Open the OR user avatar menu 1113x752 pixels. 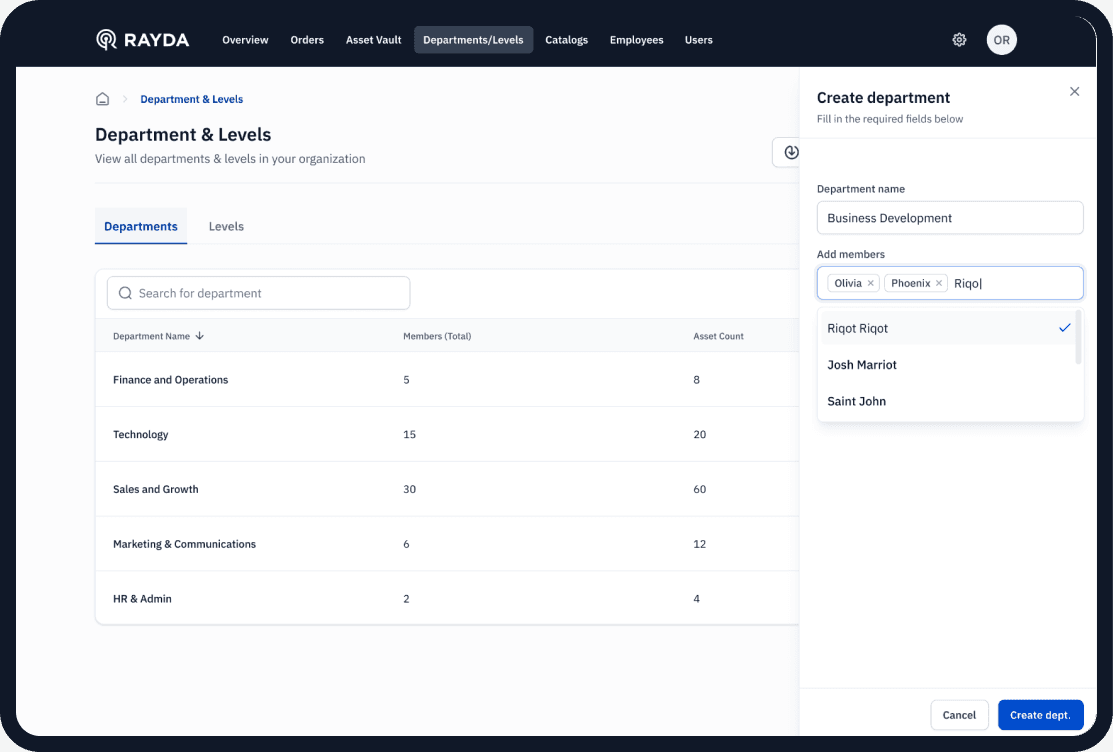1002,40
